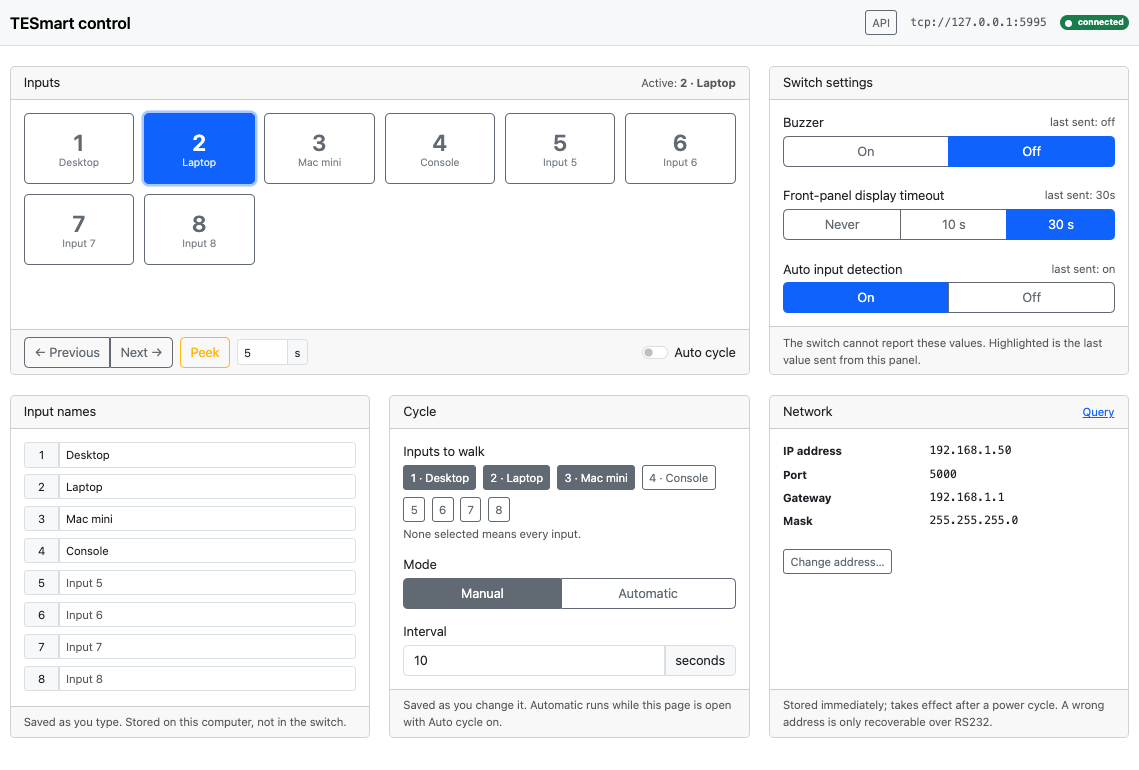This screenshot has height=770, width=1139.
Task: Choose the Input 5 tile
Action: tap(559, 148)
